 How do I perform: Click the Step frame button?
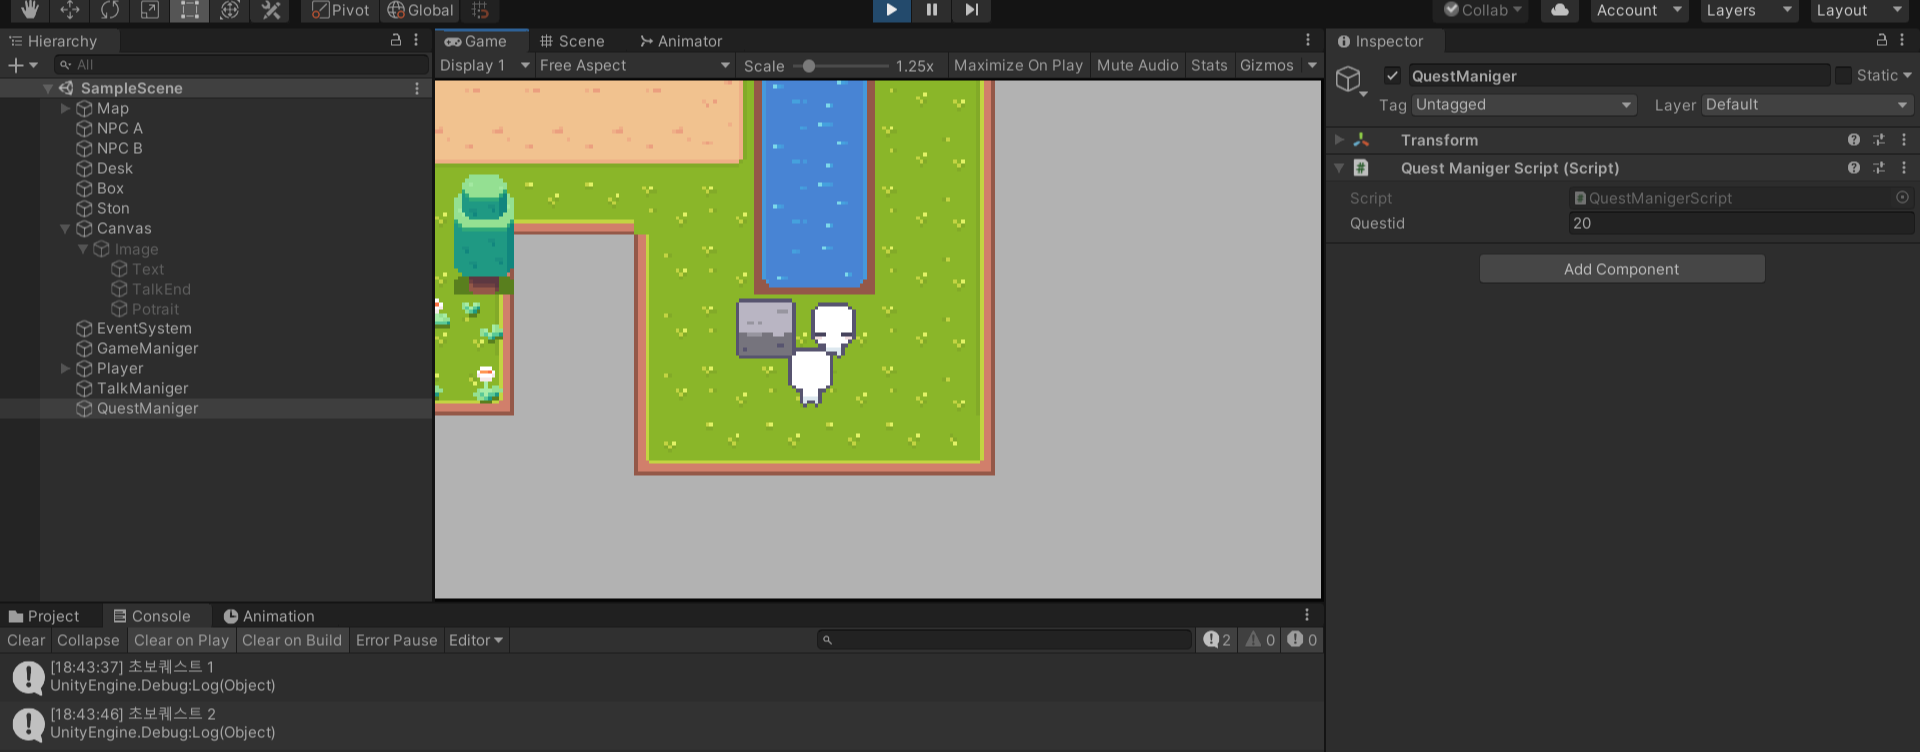click(971, 10)
